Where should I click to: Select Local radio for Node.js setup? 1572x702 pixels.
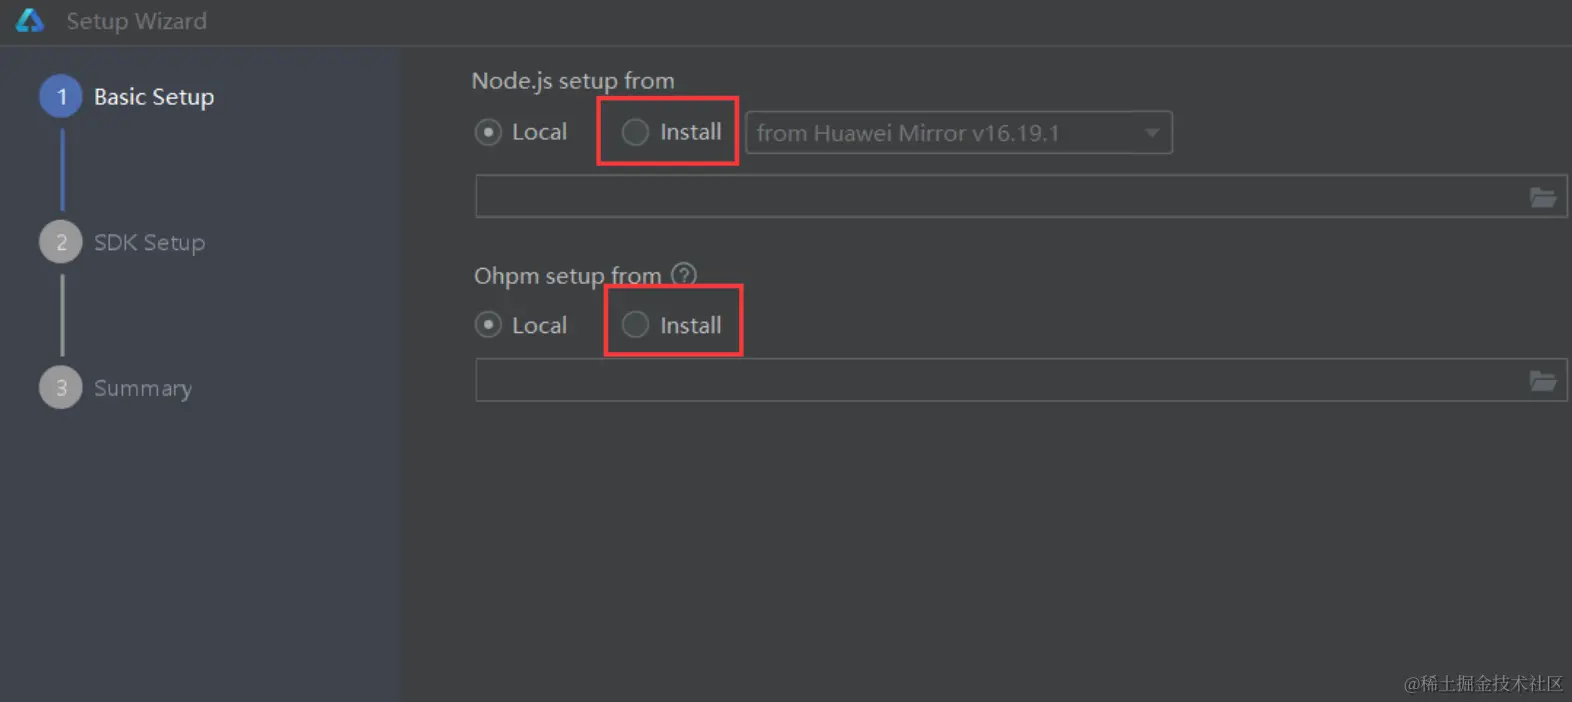[488, 132]
